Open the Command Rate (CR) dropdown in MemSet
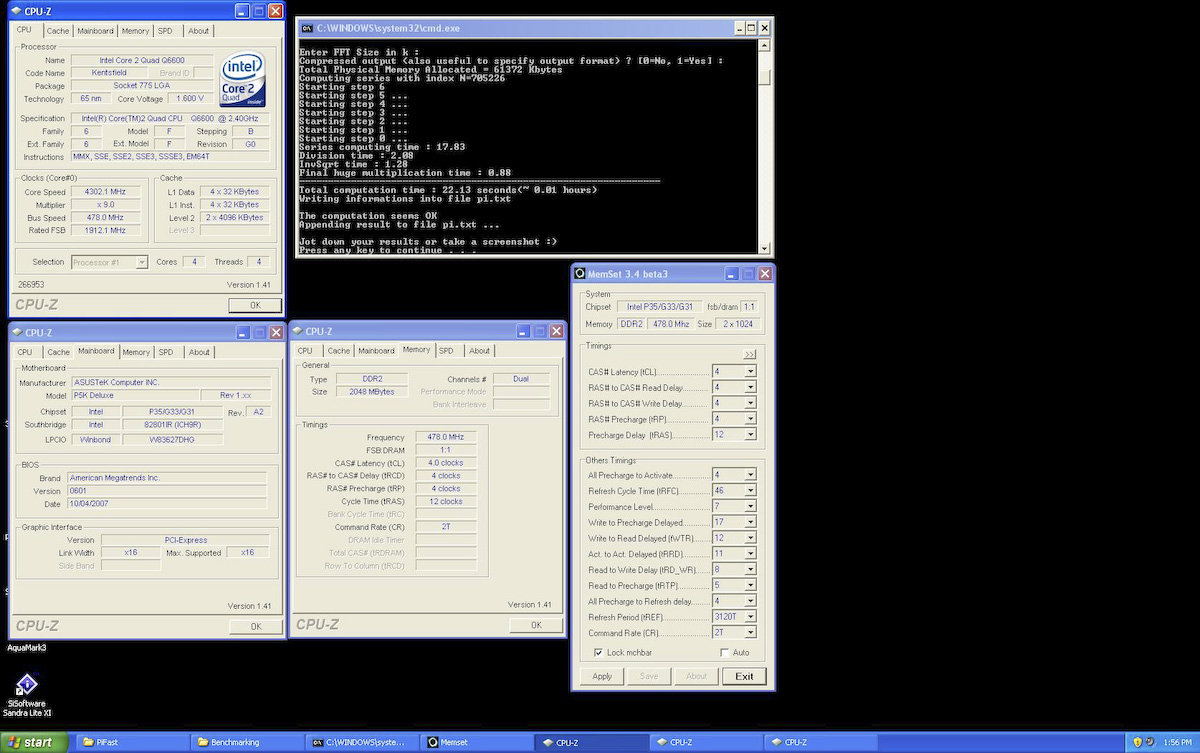 [750, 632]
